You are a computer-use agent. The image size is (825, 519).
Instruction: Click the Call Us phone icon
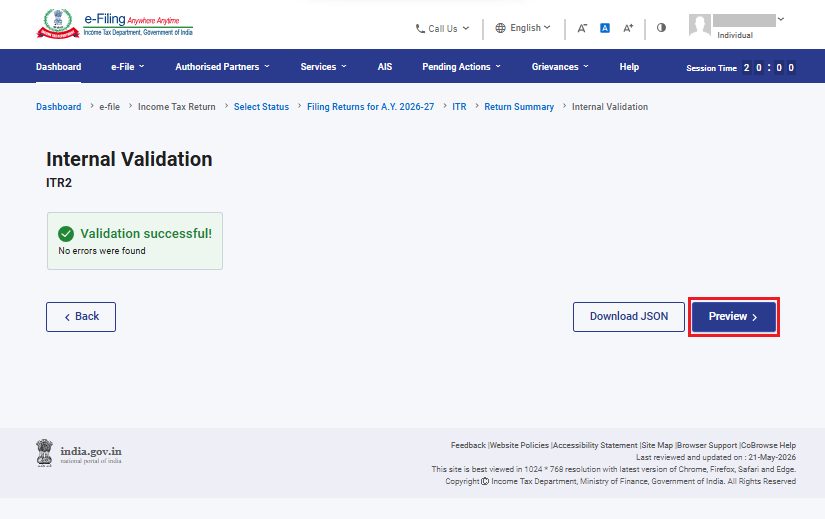(420, 28)
